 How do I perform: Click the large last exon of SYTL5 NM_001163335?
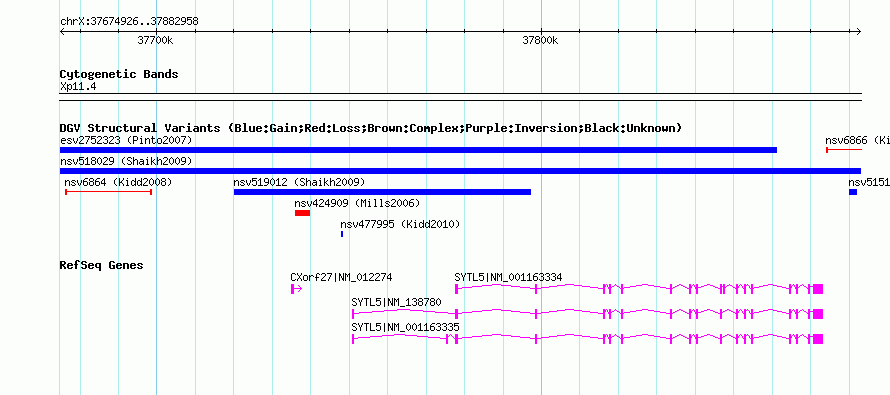tap(818, 339)
